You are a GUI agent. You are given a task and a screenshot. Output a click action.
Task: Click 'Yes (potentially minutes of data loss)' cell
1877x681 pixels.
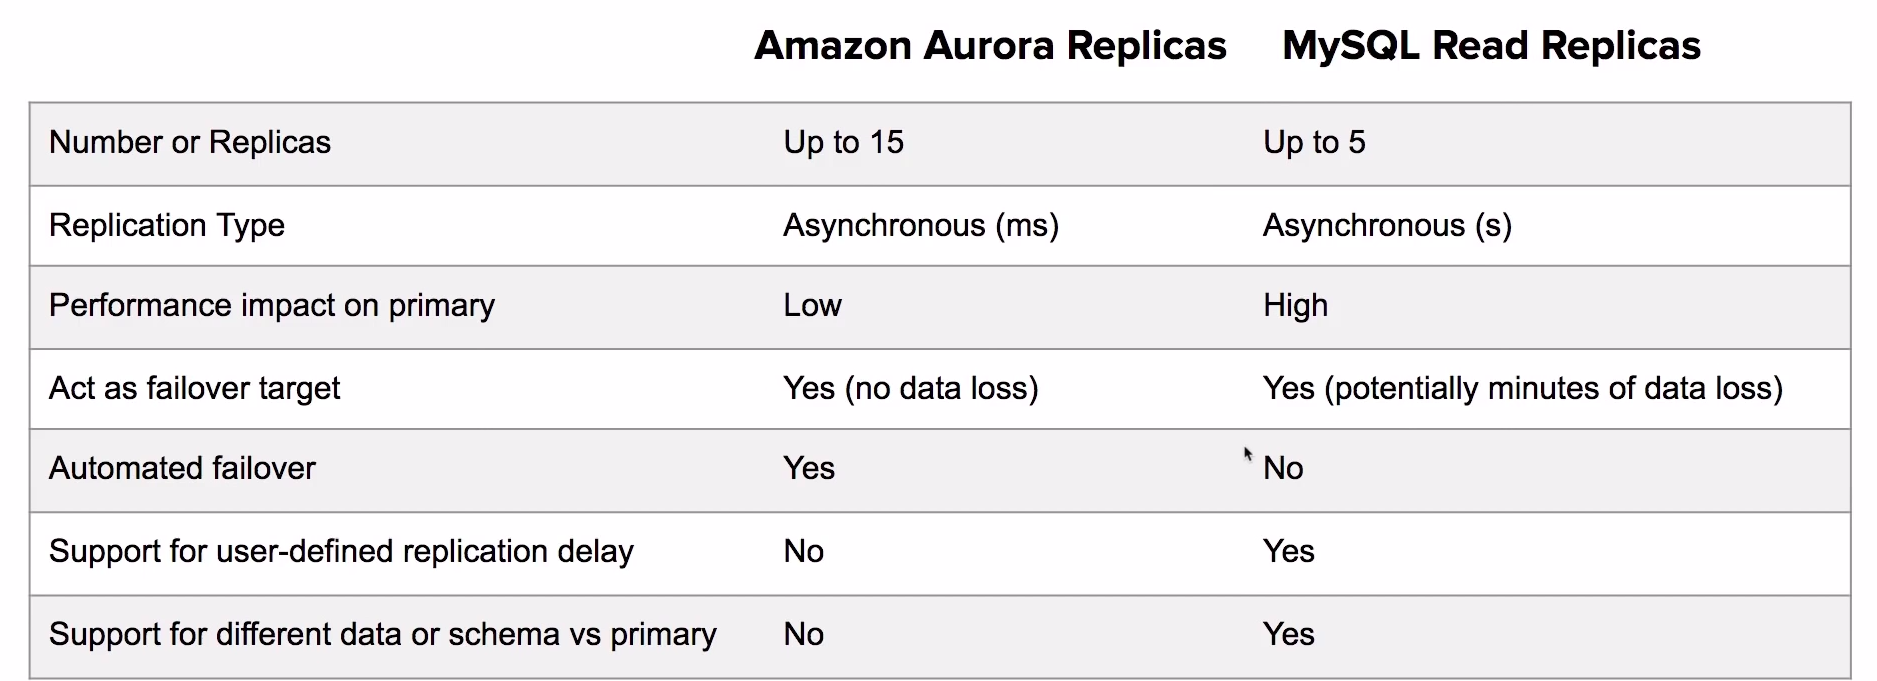(1523, 388)
